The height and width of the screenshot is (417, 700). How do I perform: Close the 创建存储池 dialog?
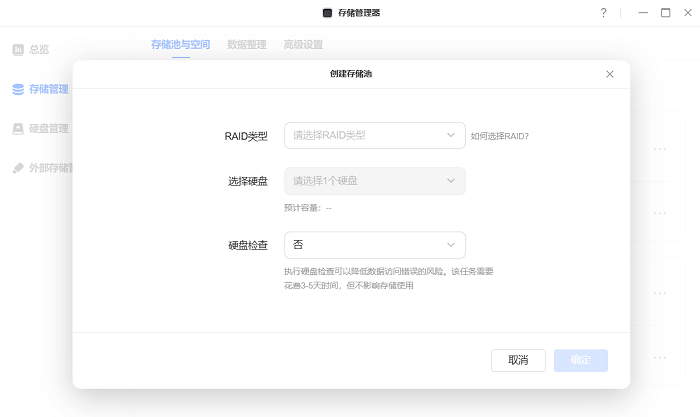point(610,74)
